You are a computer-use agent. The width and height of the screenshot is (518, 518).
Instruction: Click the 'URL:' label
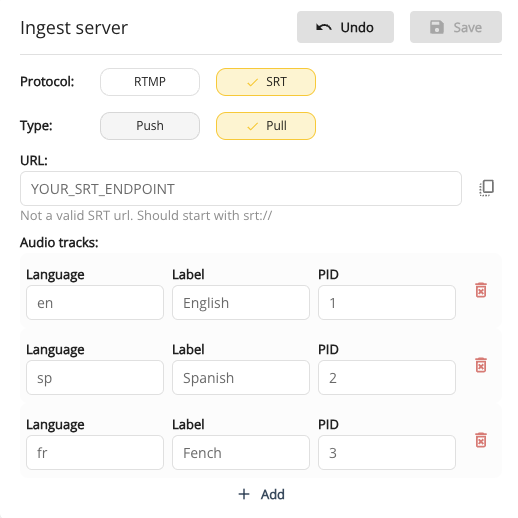34,161
